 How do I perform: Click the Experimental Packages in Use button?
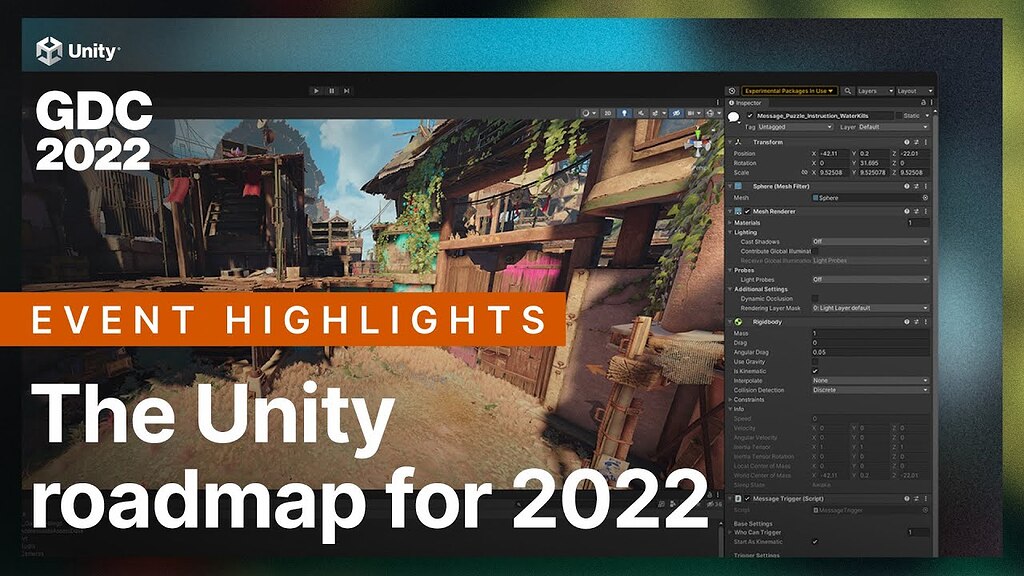[x=790, y=90]
